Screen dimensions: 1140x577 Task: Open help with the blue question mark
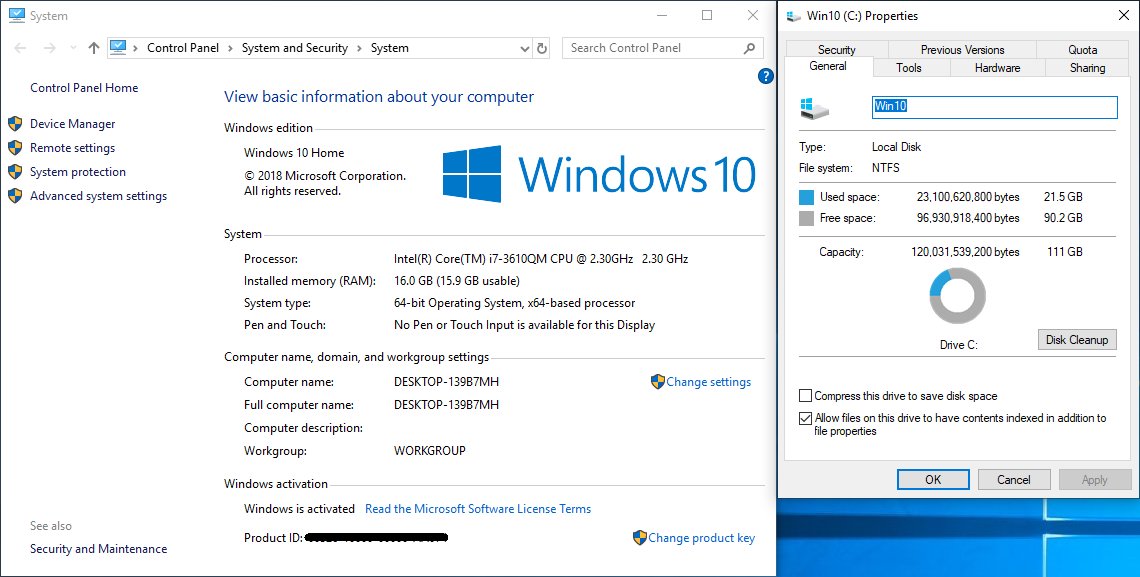pyautogui.click(x=766, y=76)
